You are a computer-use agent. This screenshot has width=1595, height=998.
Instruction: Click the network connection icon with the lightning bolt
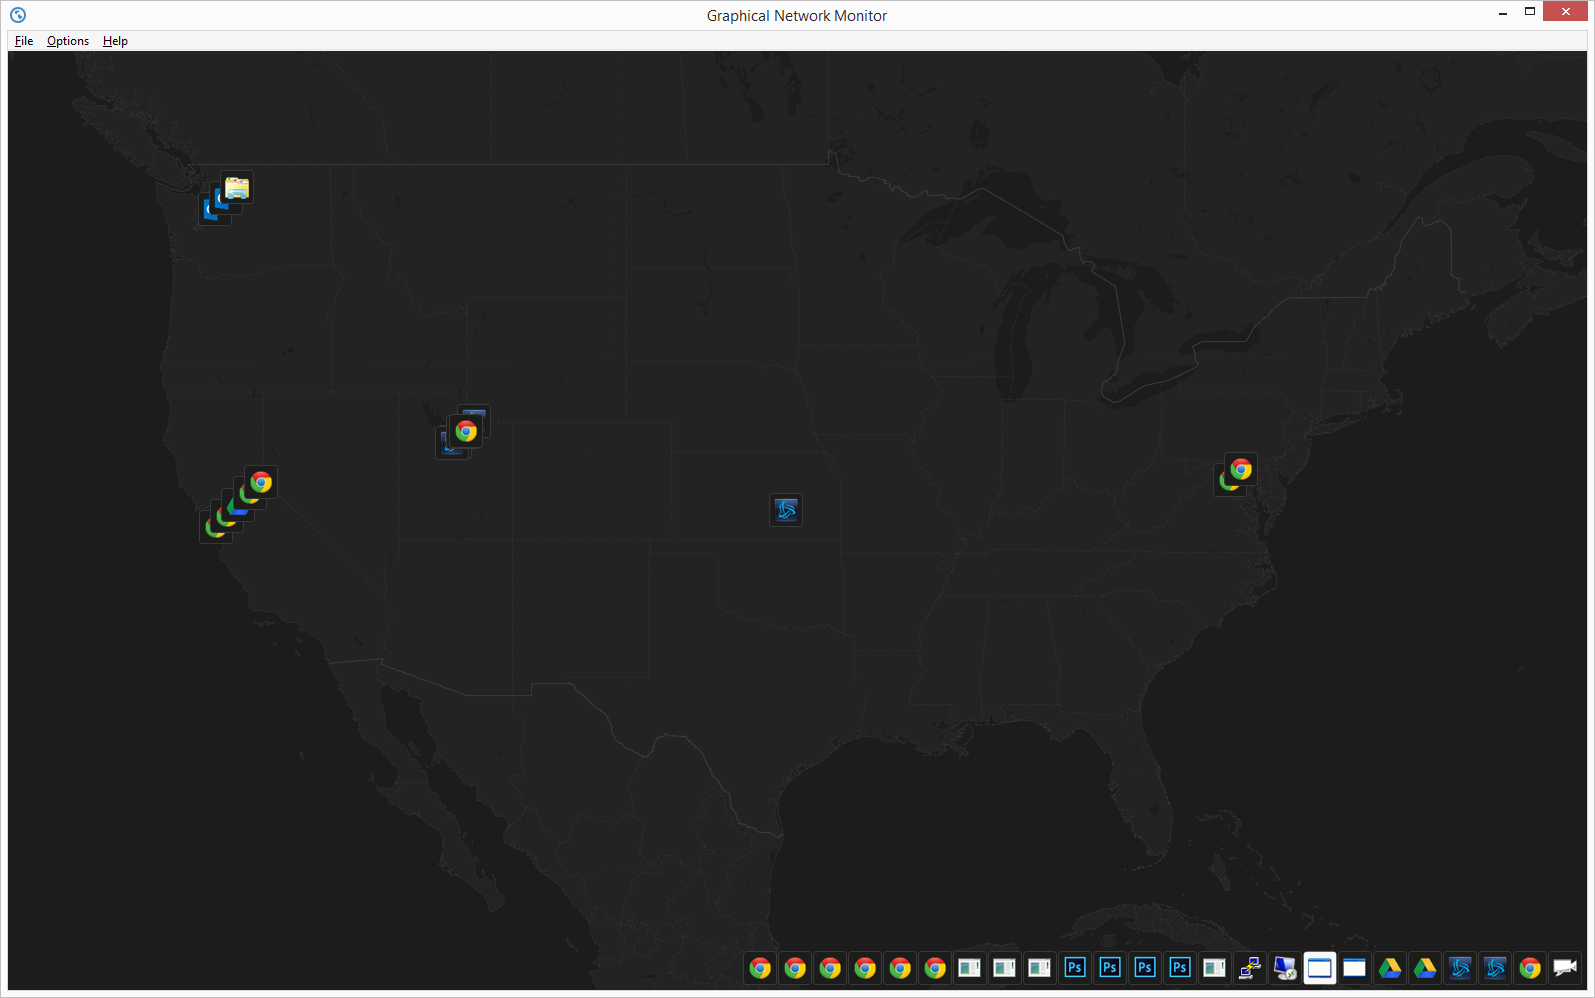[1250, 968]
